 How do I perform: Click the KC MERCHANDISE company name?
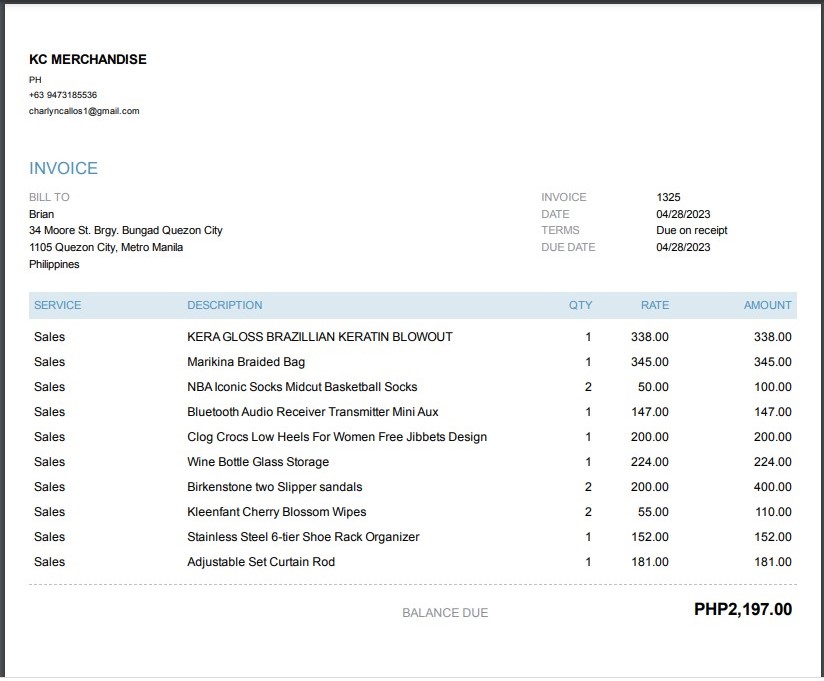tap(88, 59)
